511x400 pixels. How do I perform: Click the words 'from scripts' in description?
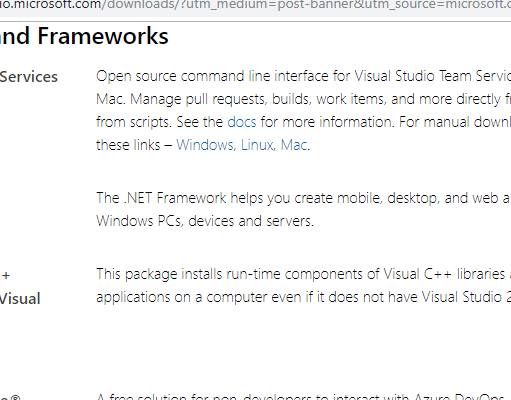134,122
